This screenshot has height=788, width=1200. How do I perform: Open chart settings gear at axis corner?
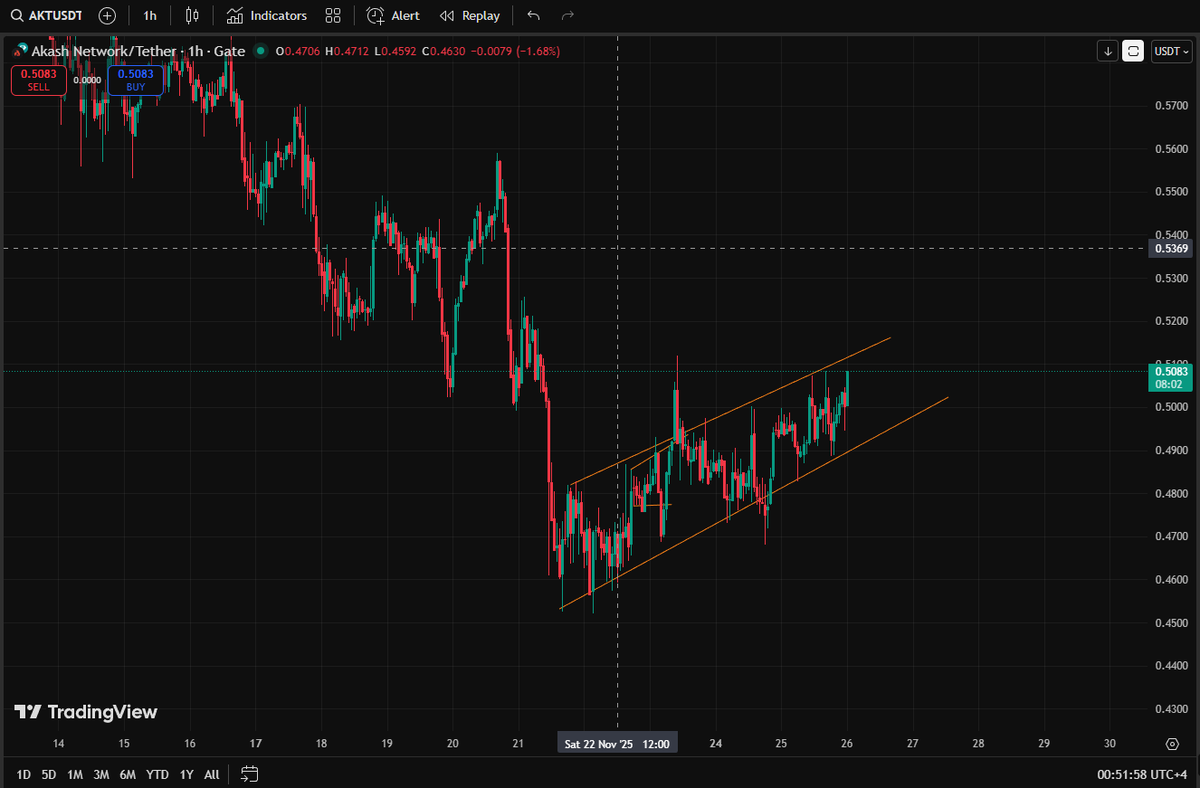pos(1172,744)
